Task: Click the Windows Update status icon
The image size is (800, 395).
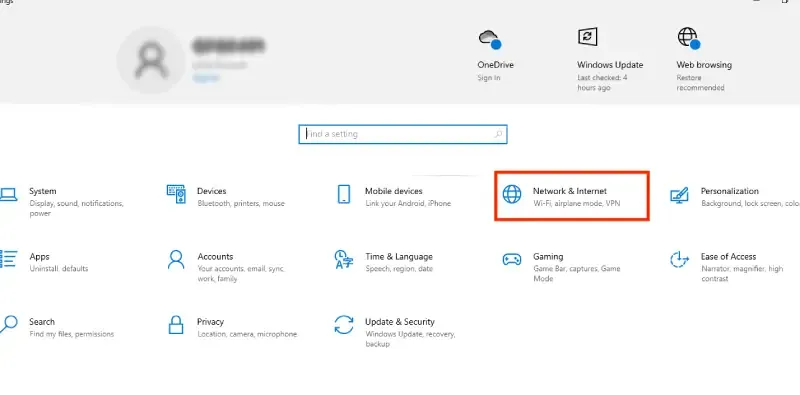Action: (587, 37)
